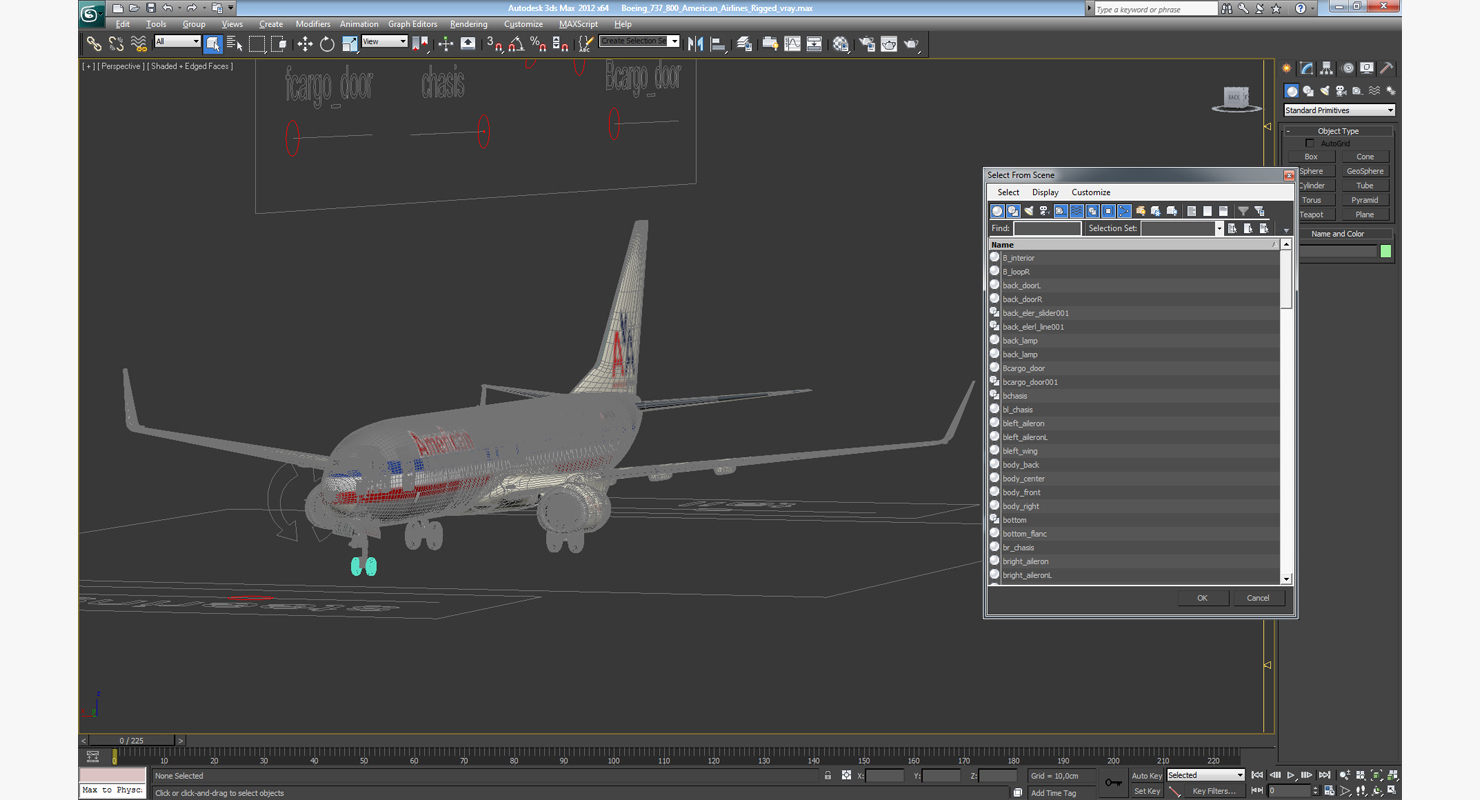Toggle the 3D Snaps button
The height and width of the screenshot is (800, 1480).
point(494,43)
